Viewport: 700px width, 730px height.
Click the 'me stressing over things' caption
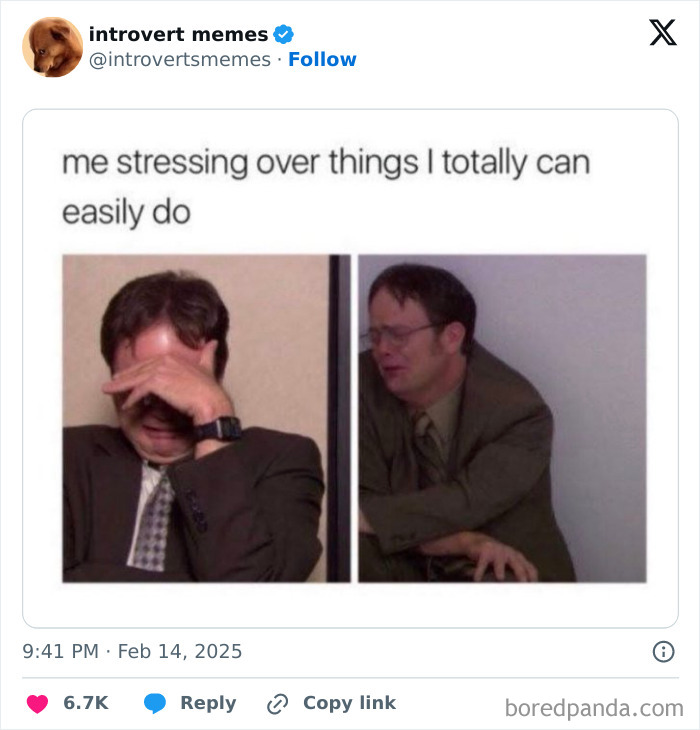tap(326, 188)
